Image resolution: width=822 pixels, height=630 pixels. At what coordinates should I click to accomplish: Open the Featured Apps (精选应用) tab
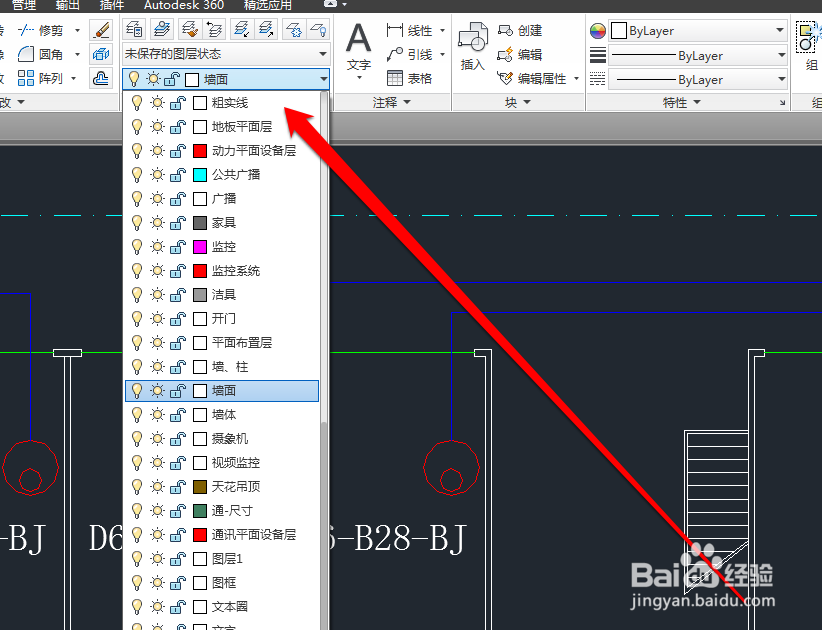click(x=268, y=5)
